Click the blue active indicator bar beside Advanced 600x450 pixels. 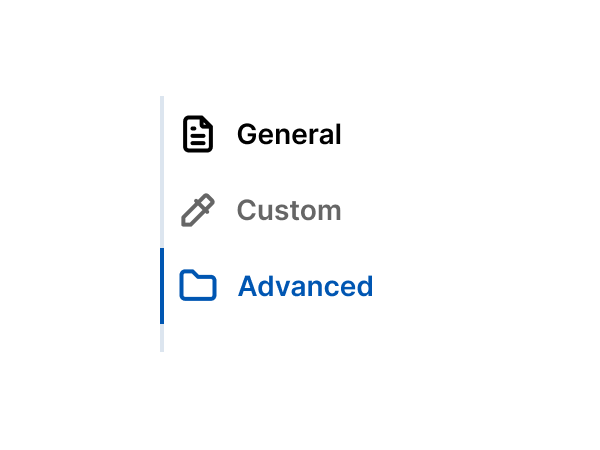pos(162,286)
